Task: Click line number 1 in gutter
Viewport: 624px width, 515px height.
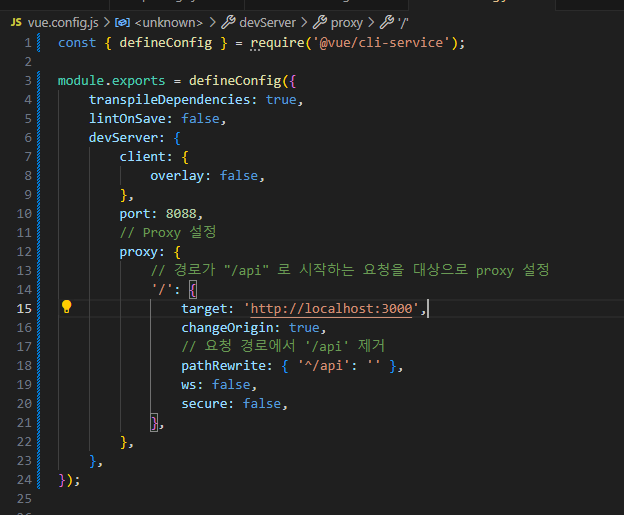Action: (x=27, y=43)
